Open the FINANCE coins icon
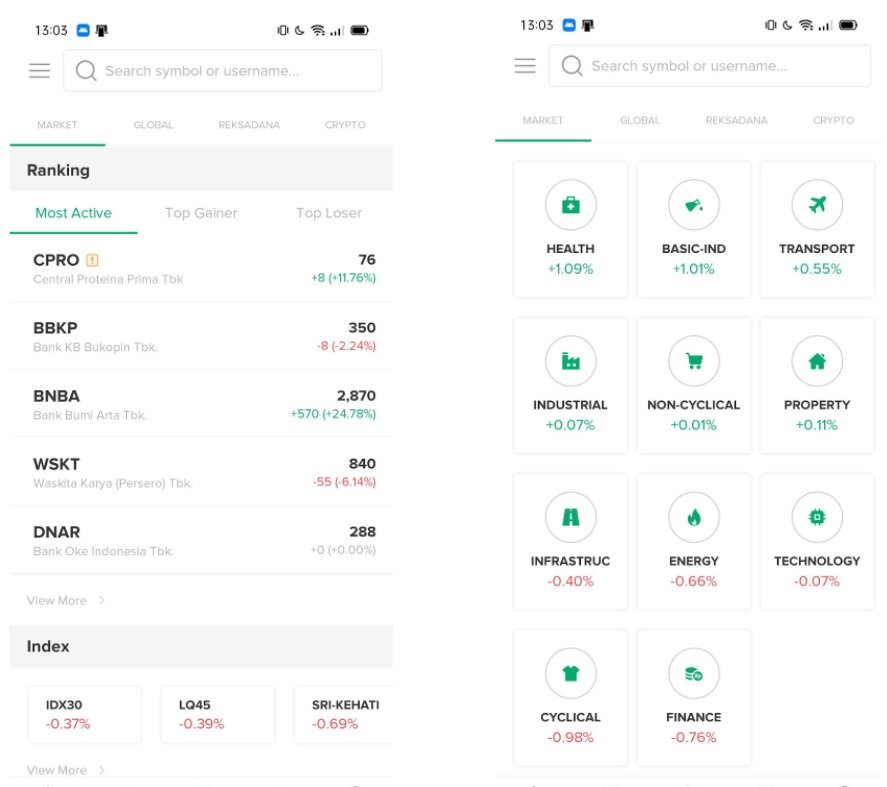Viewport: 887px width, 787px height. pyautogui.click(x=694, y=673)
